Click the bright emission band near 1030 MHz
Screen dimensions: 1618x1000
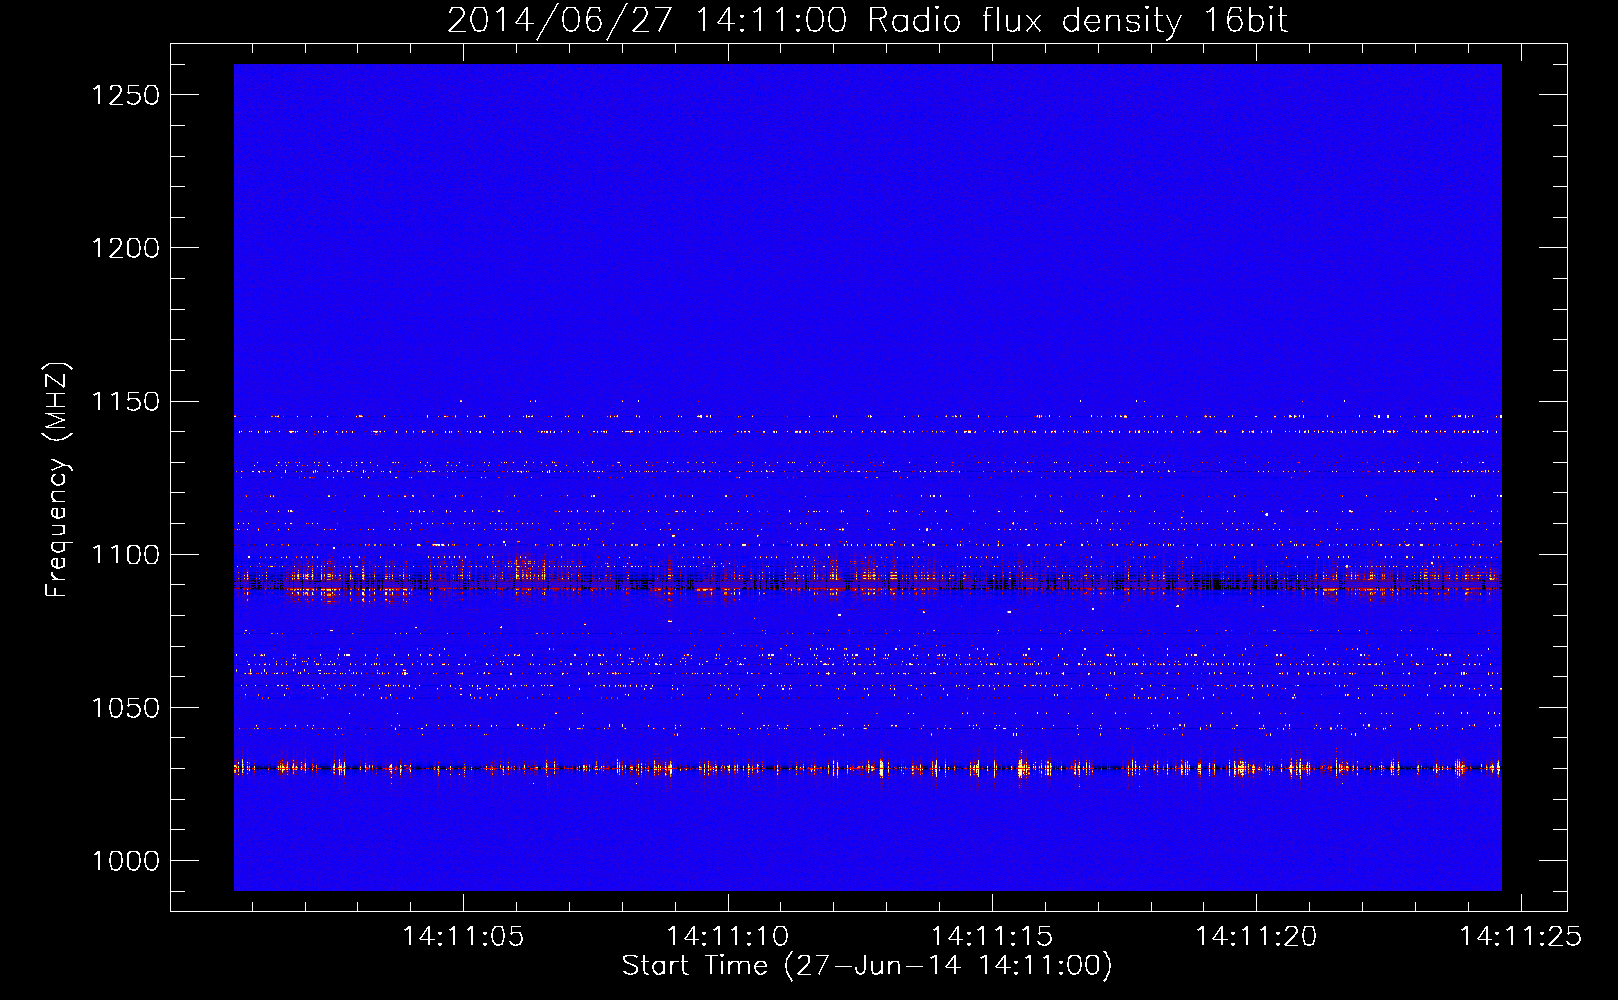[x=868, y=768]
